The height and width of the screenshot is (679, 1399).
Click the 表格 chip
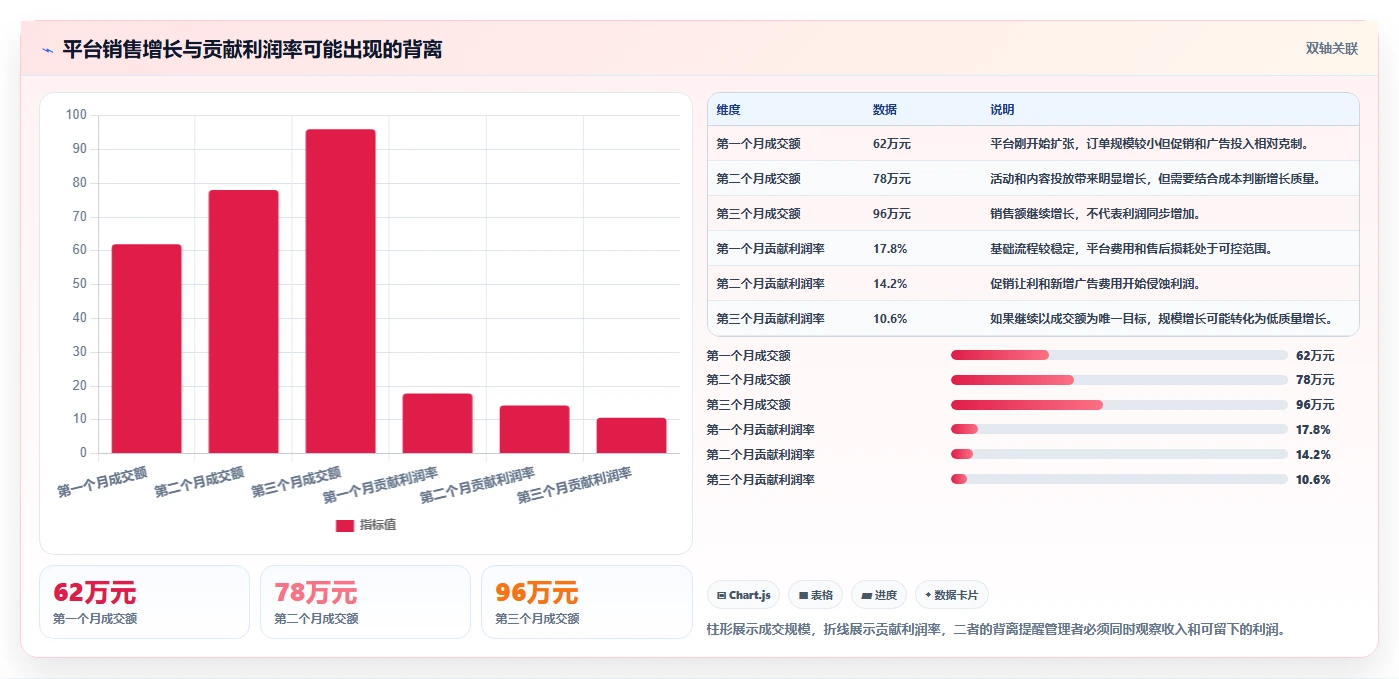click(x=815, y=595)
